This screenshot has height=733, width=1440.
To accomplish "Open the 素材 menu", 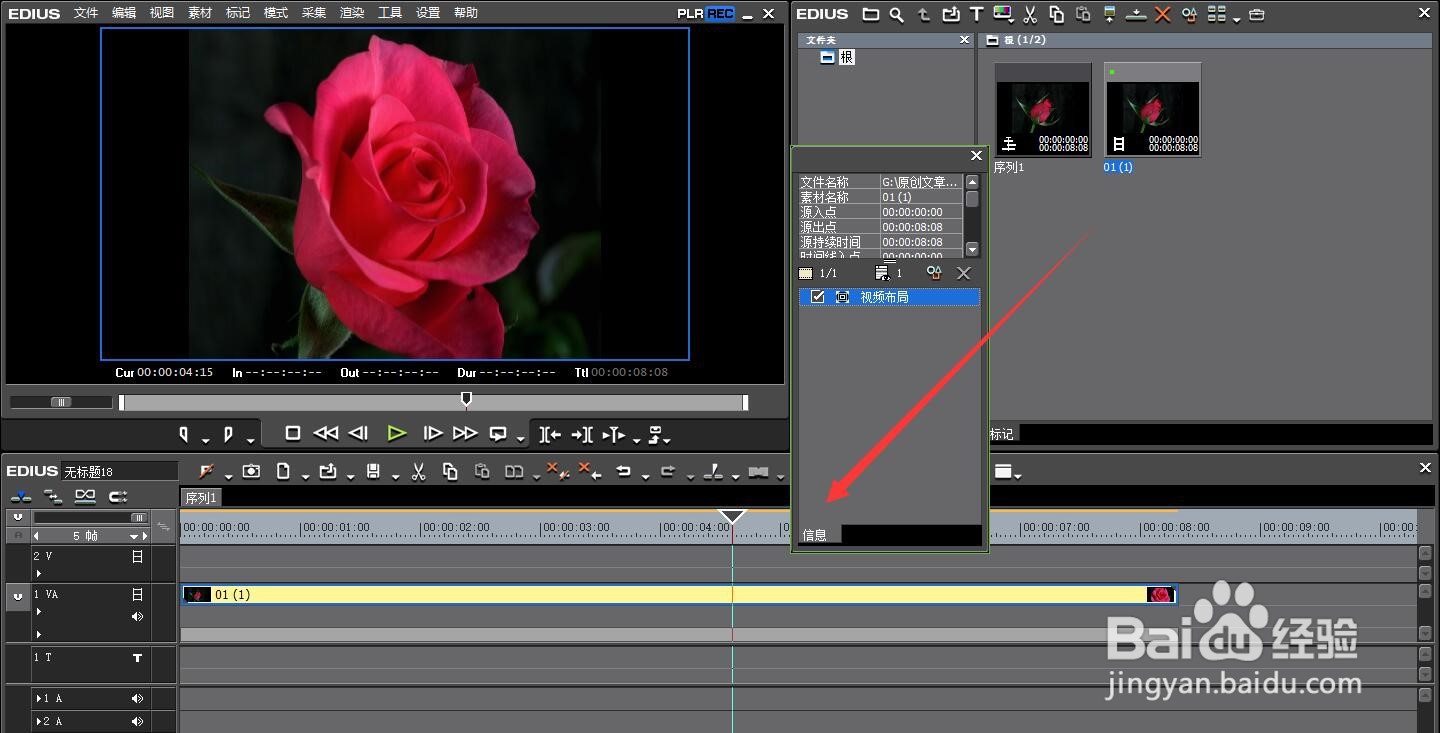I will [200, 13].
